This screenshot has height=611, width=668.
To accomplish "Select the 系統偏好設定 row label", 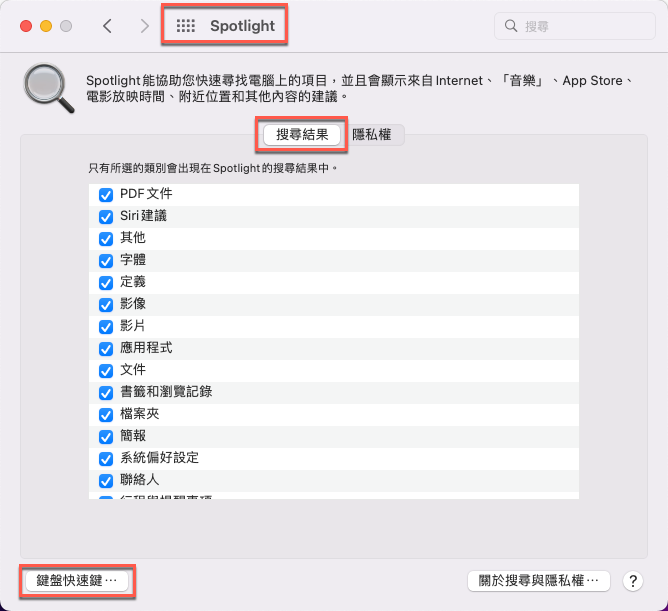I will 159,458.
